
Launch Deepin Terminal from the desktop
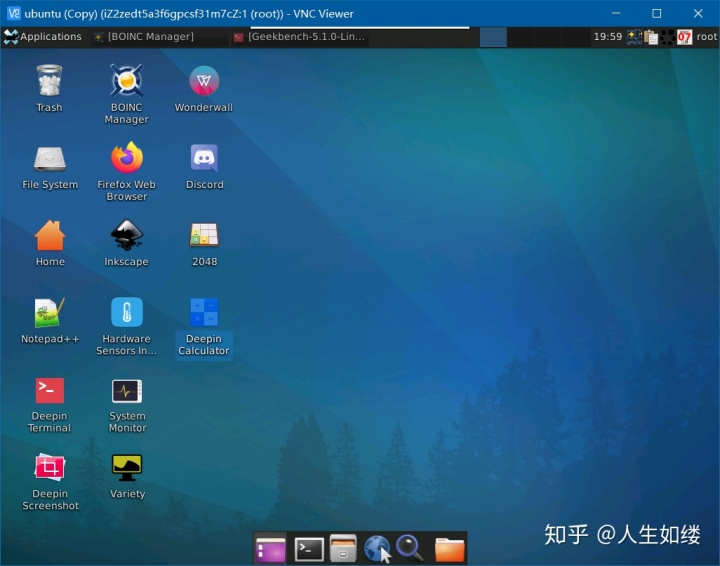(x=50, y=390)
